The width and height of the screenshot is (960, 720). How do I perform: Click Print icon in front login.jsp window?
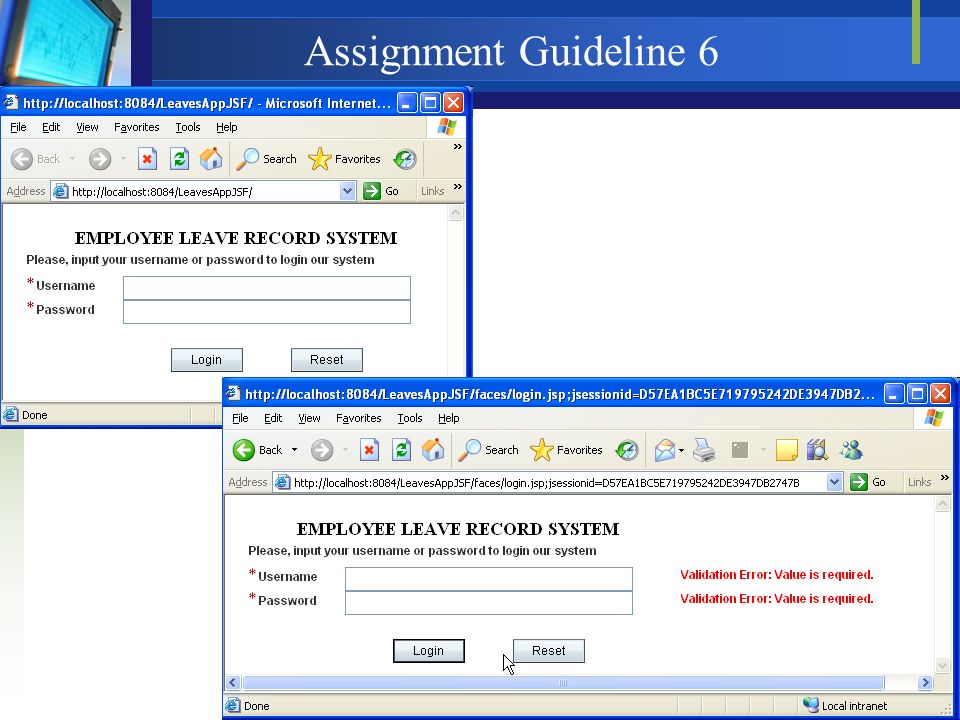click(x=704, y=451)
